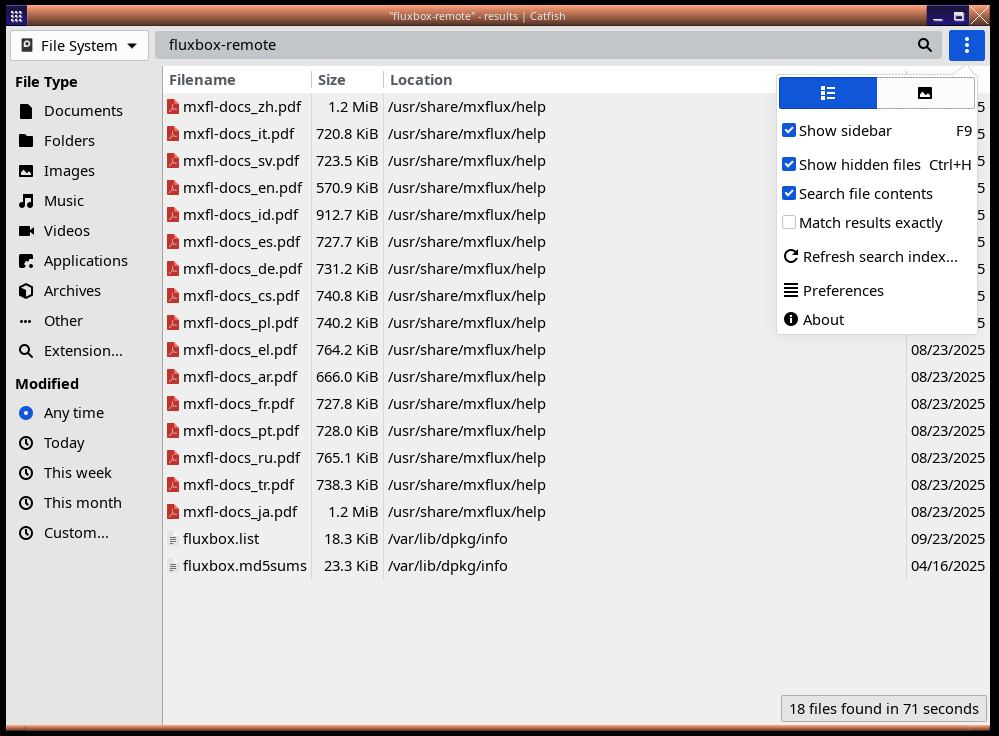Image resolution: width=999 pixels, height=736 pixels.
Task: Expand the File System location dropdown
Action: (x=79, y=46)
